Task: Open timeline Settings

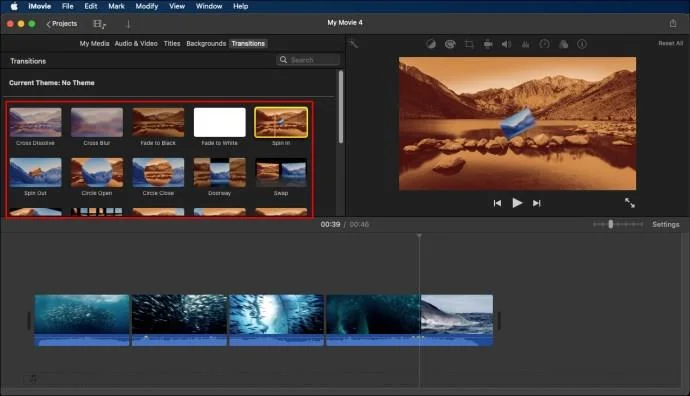Action: [x=665, y=224]
